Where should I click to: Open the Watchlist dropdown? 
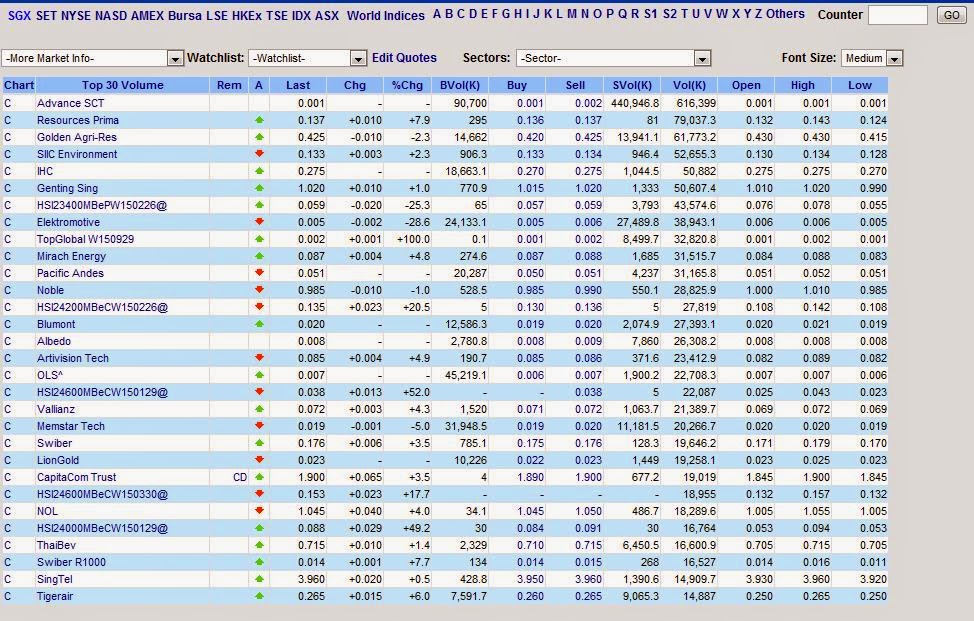307,58
